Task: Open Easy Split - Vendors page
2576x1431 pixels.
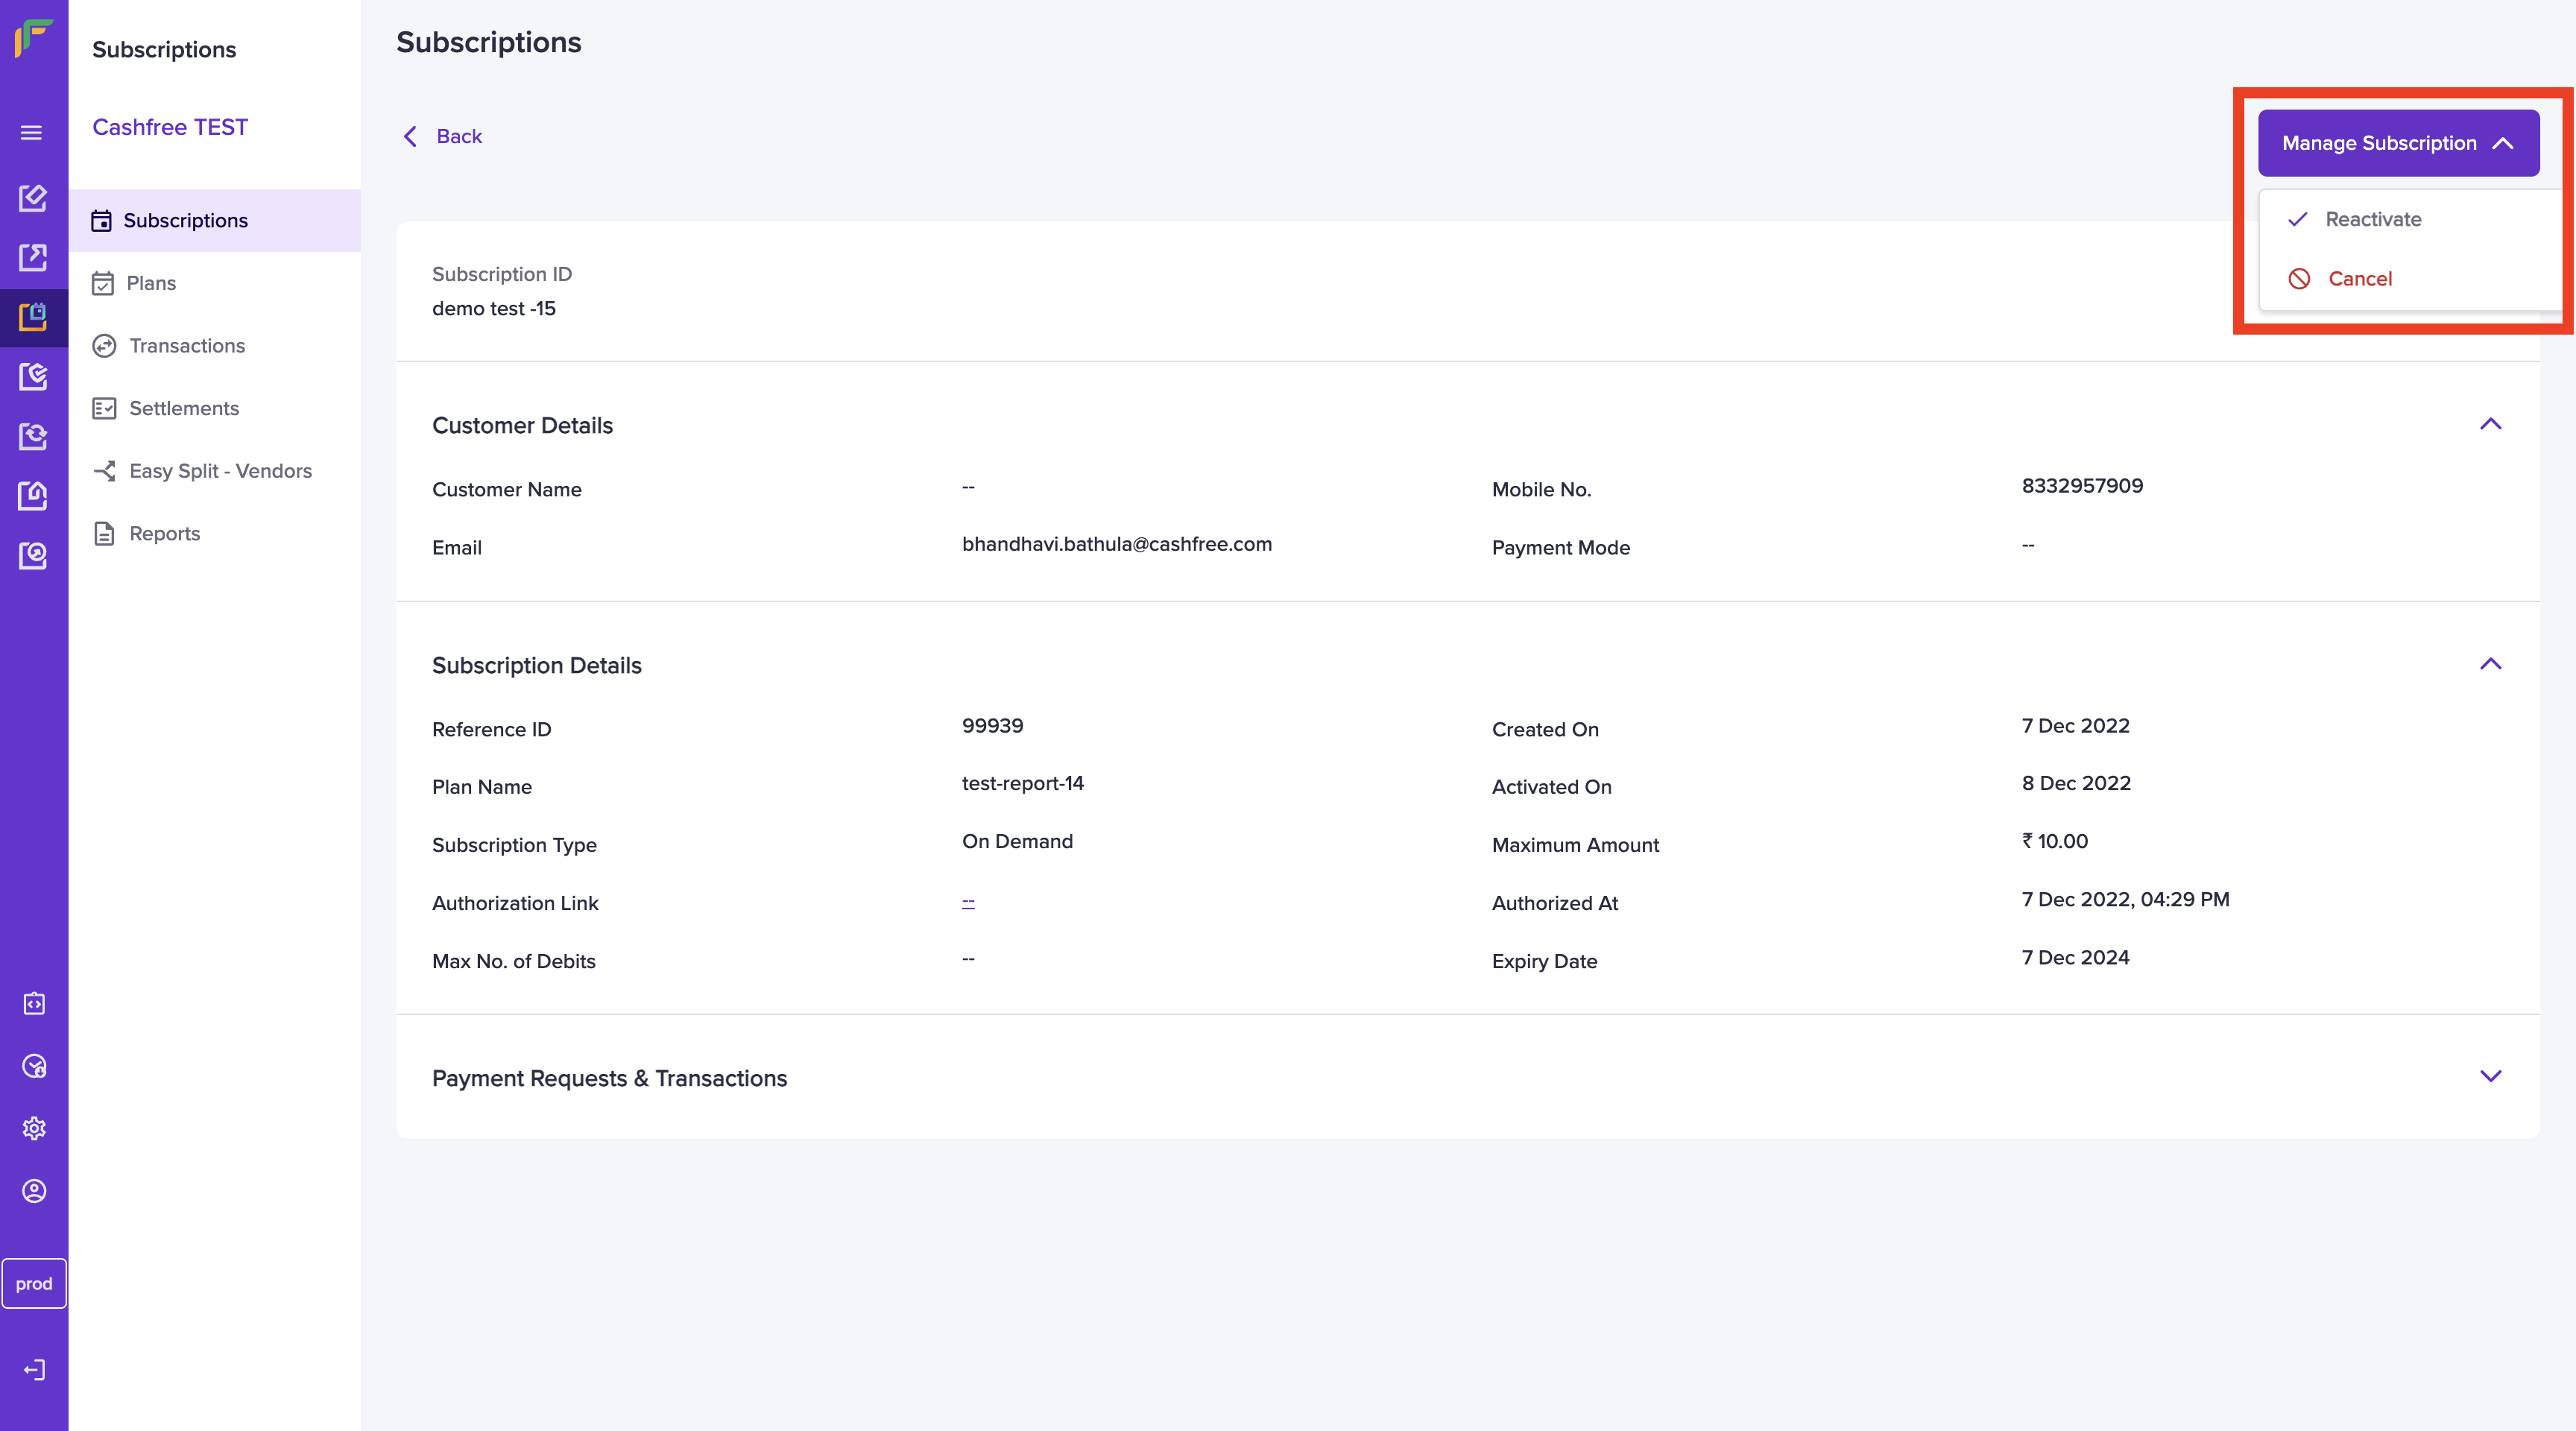Action: tap(220, 471)
